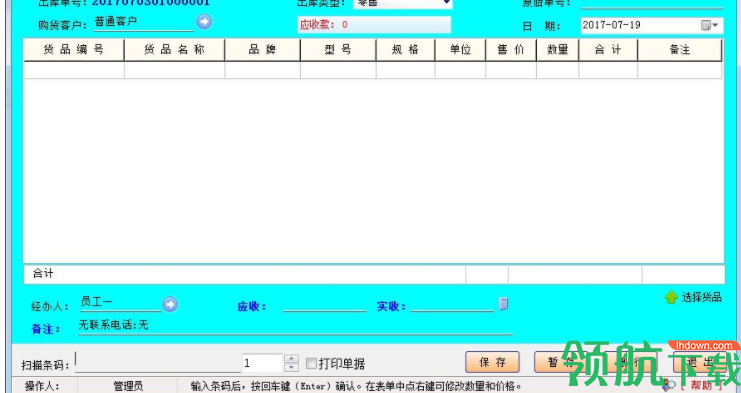Click the 购货客户 field showing 普通客户

pos(144,22)
